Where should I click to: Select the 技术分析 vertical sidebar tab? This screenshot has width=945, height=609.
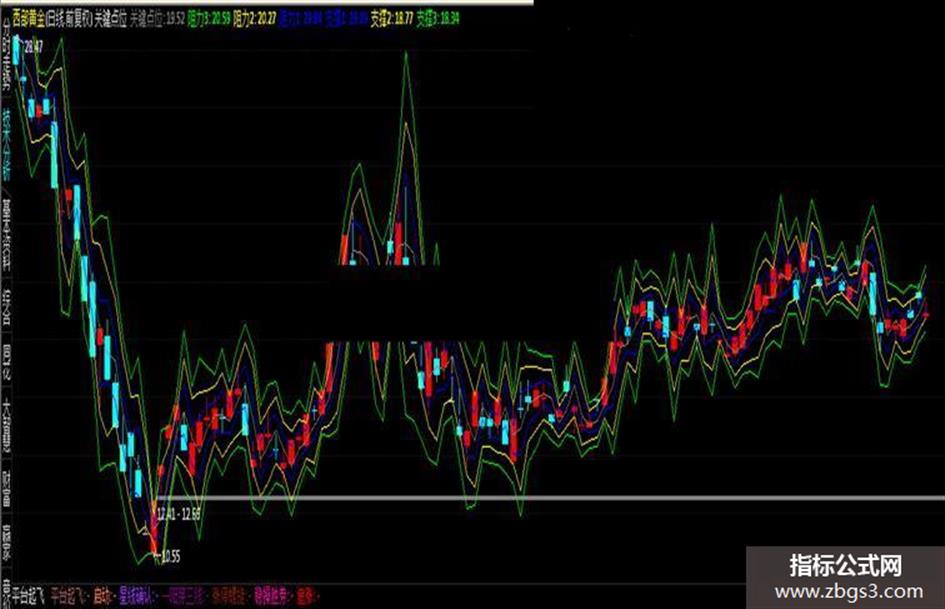(7, 147)
